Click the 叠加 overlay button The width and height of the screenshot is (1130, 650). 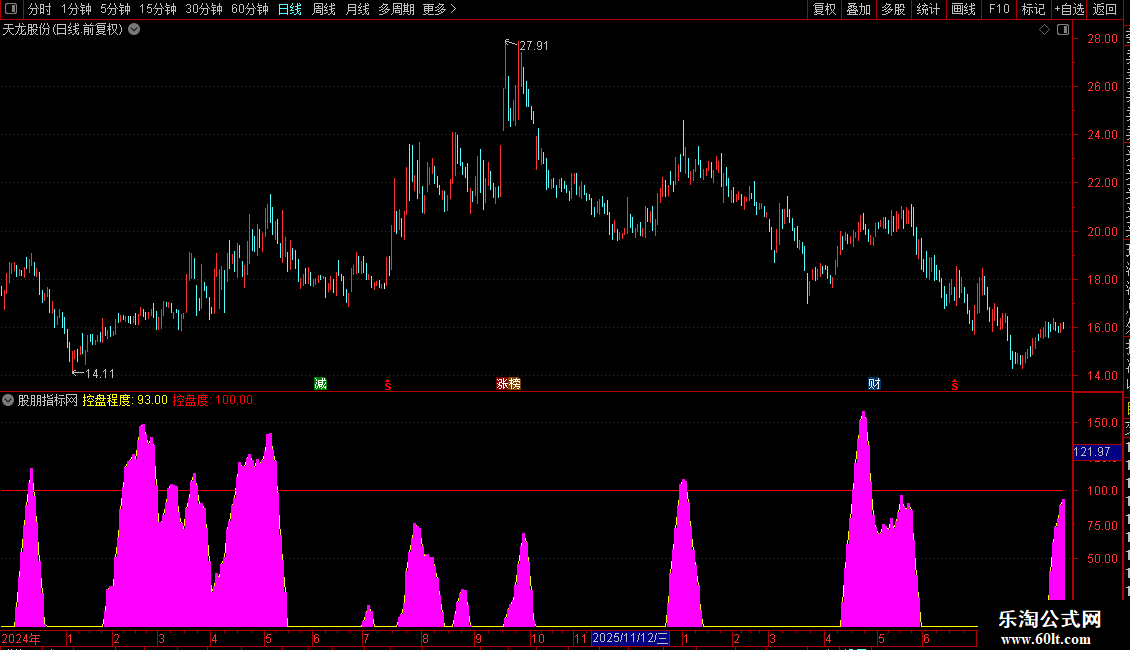858,9
